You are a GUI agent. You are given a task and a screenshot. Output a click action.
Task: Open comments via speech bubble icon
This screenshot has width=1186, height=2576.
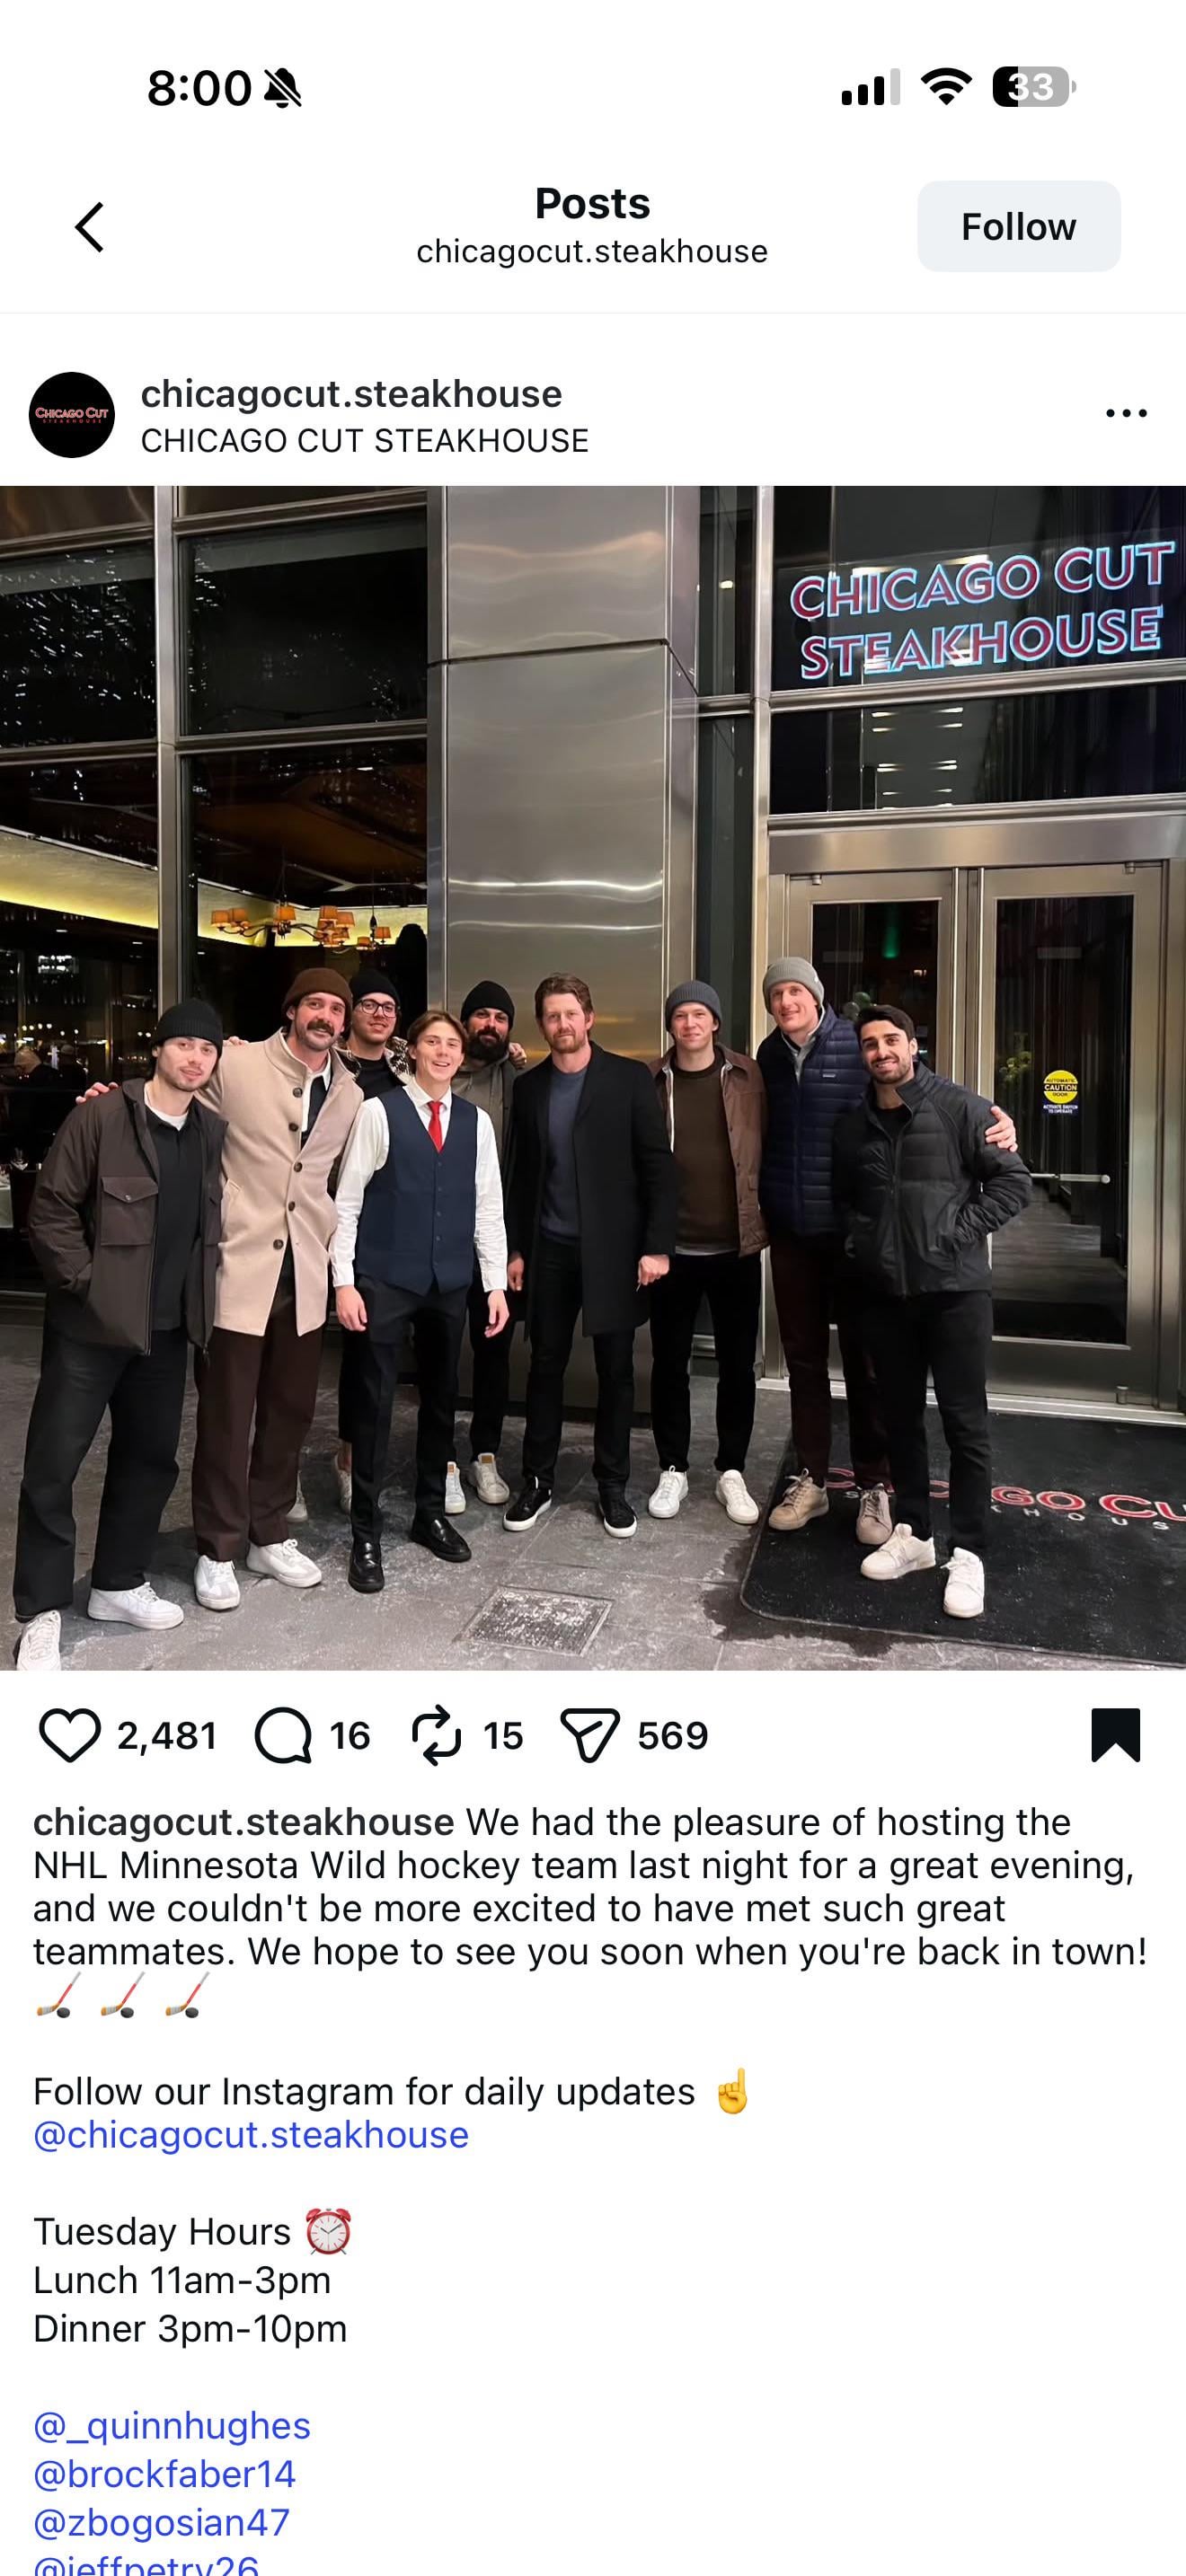click(283, 1735)
